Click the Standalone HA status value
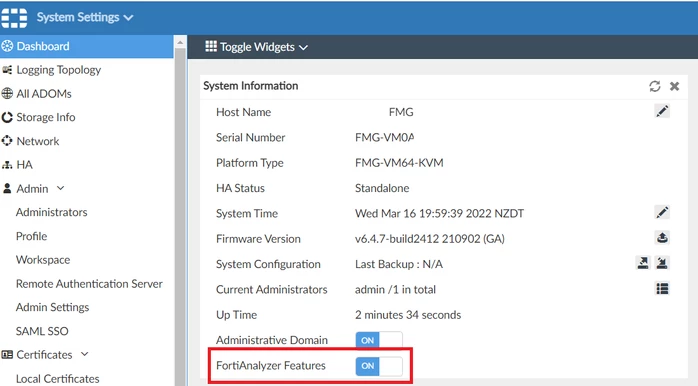Screen dimensions: 698x386 (382, 188)
